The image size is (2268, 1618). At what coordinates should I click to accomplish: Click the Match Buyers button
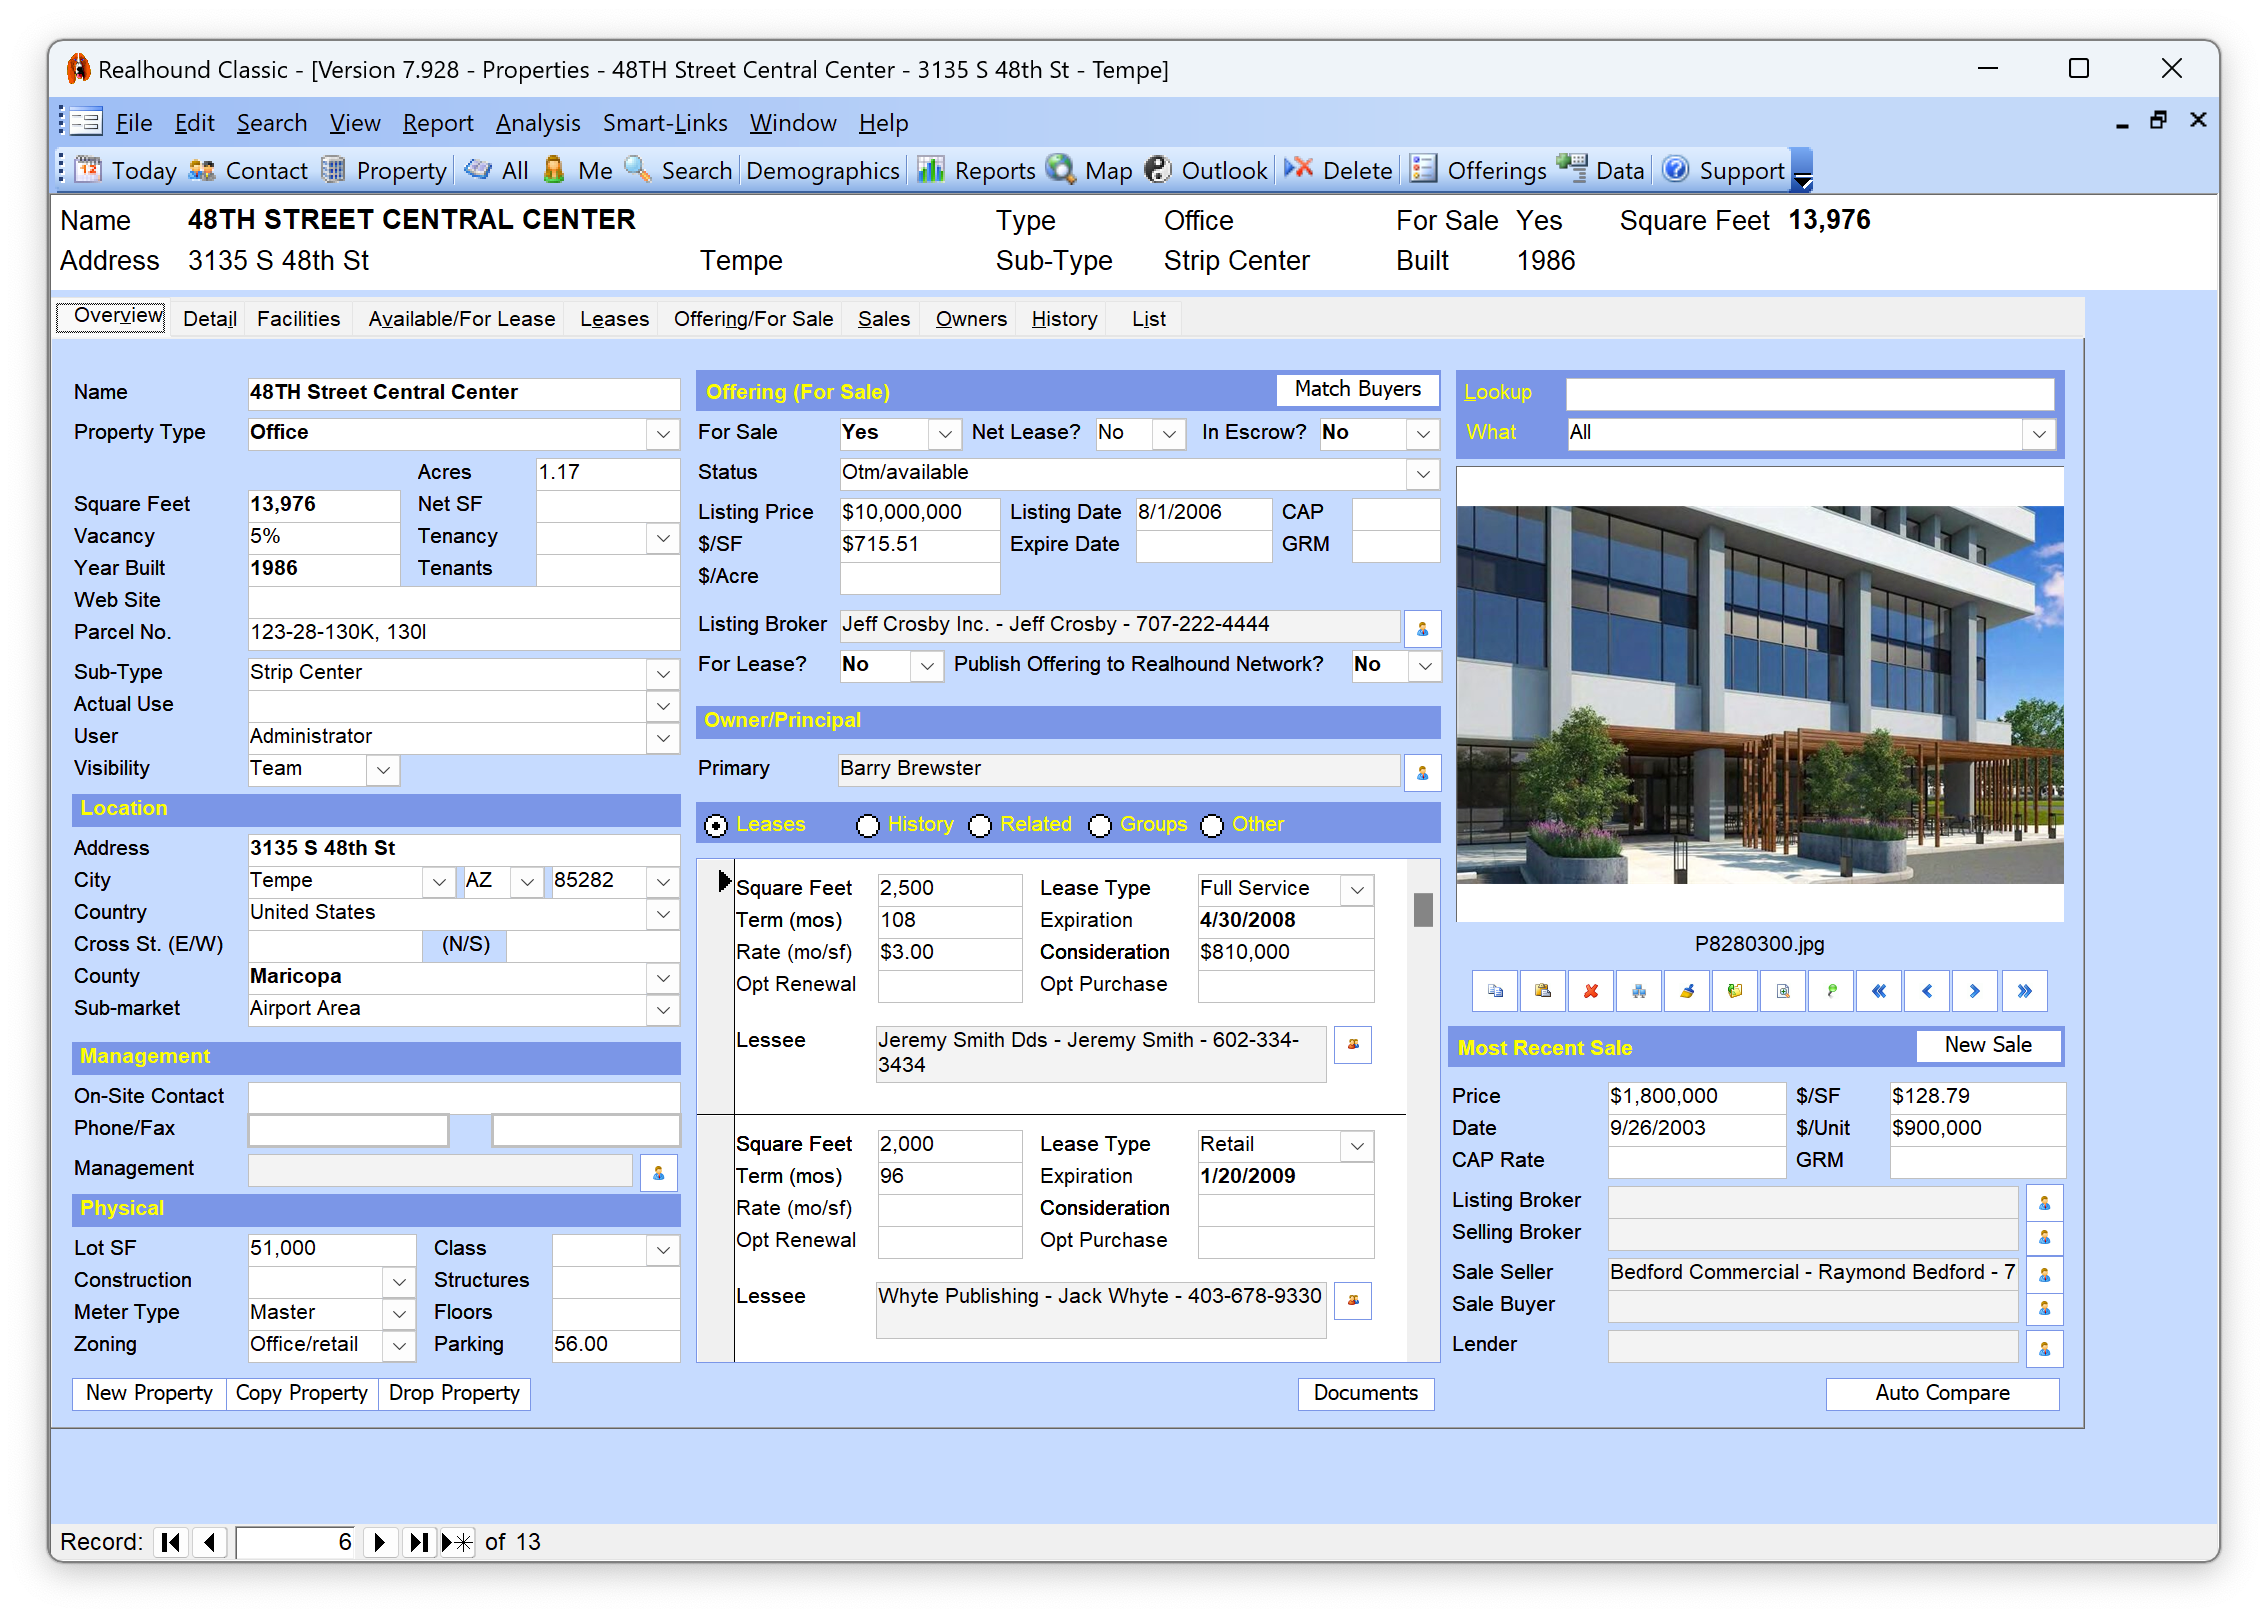click(1357, 389)
